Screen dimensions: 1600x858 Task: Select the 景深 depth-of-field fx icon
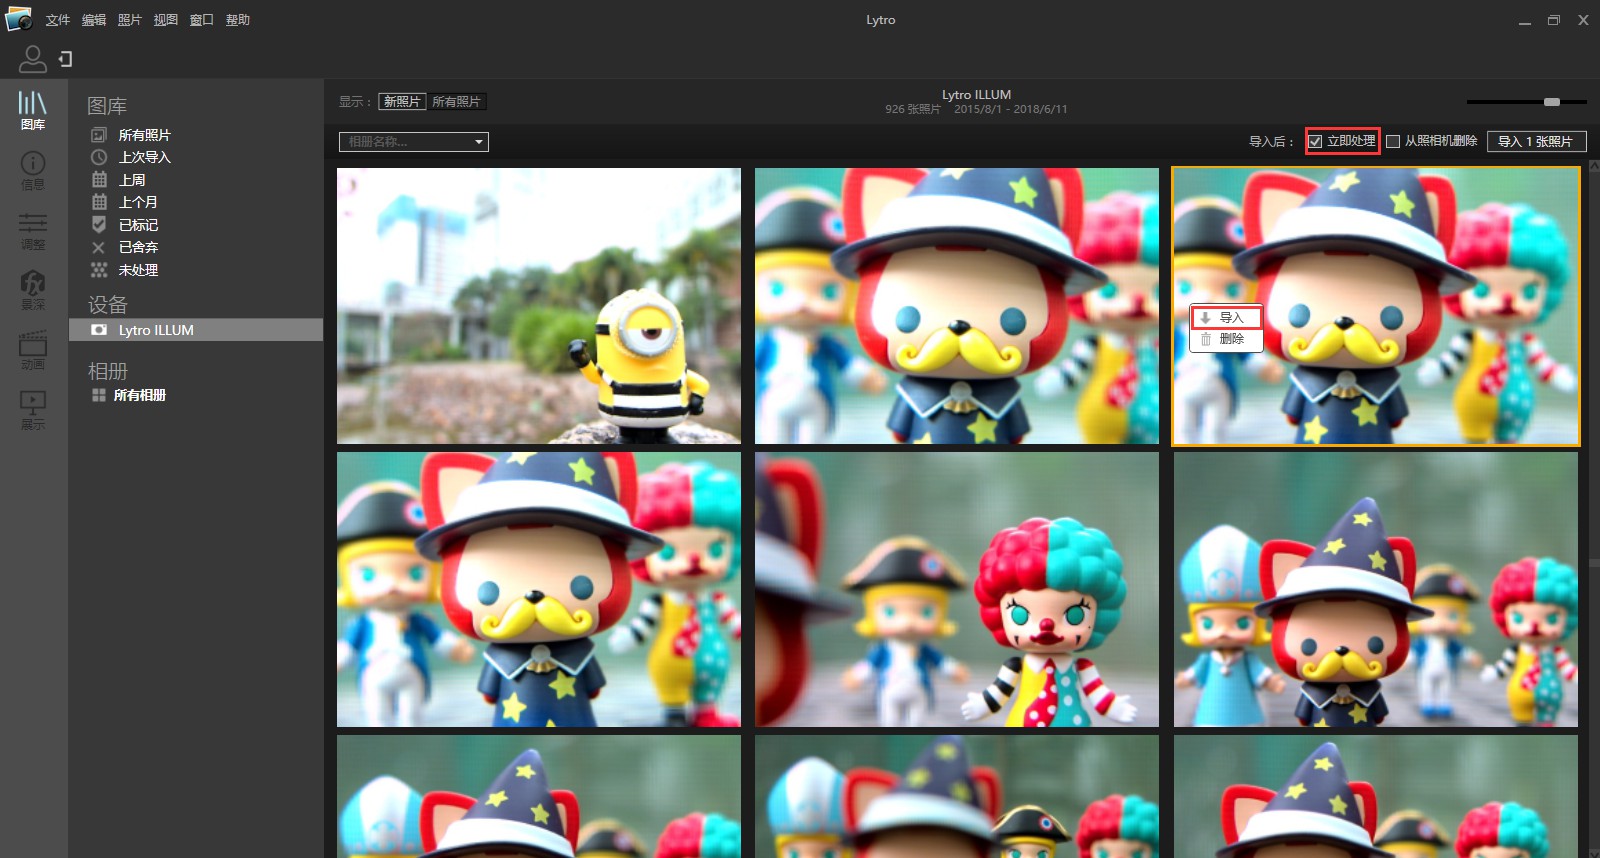click(x=32, y=289)
